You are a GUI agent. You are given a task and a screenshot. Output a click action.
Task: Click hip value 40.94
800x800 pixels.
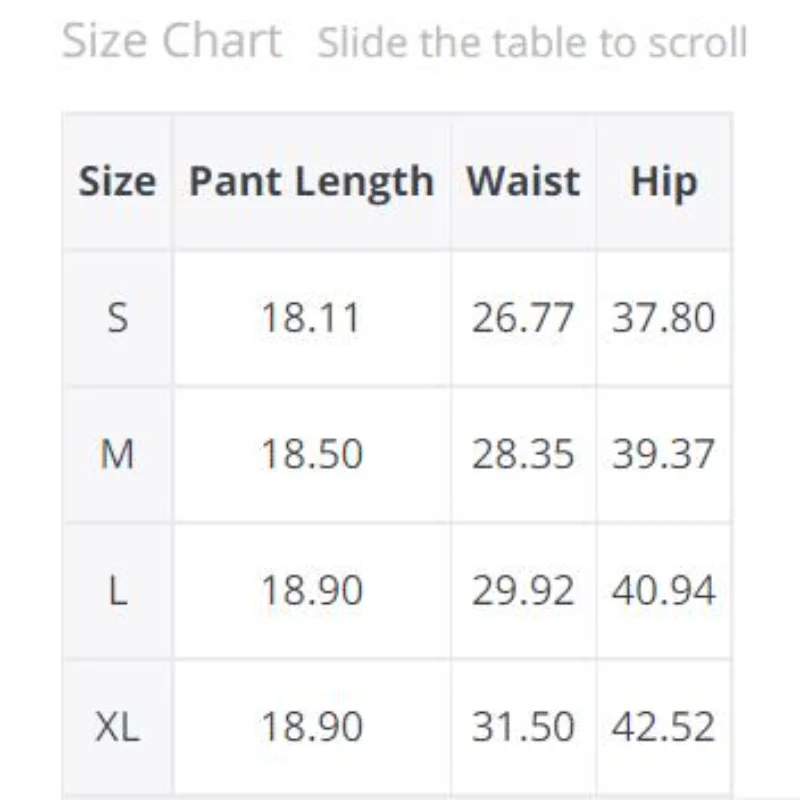[664, 591]
